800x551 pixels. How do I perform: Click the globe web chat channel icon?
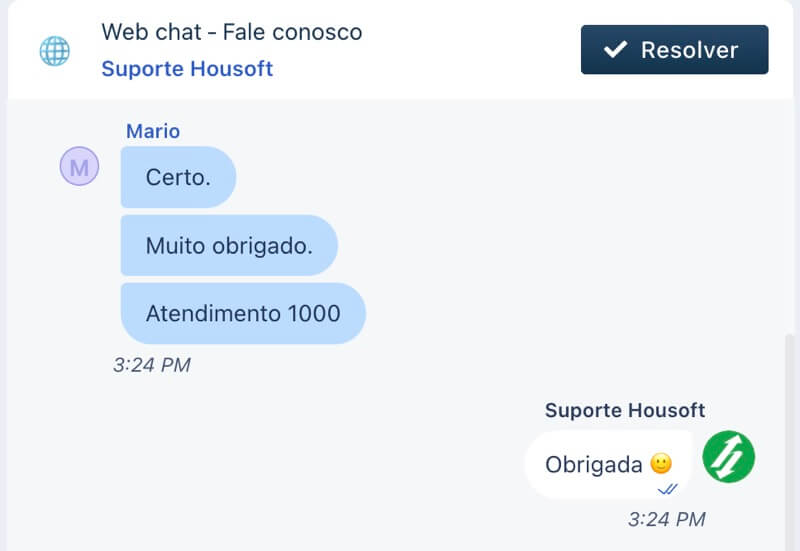[x=54, y=50]
